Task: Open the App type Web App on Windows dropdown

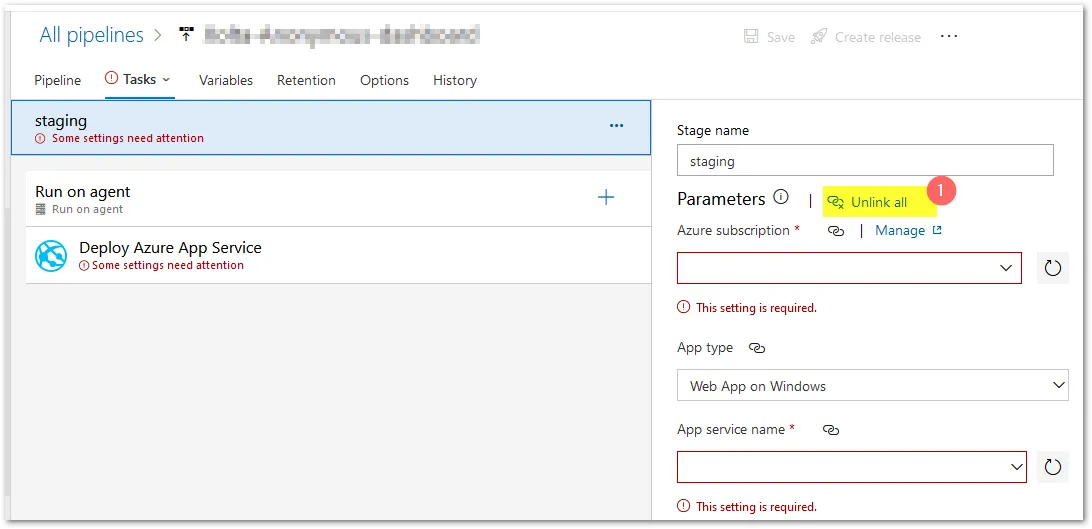Action: coord(873,385)
